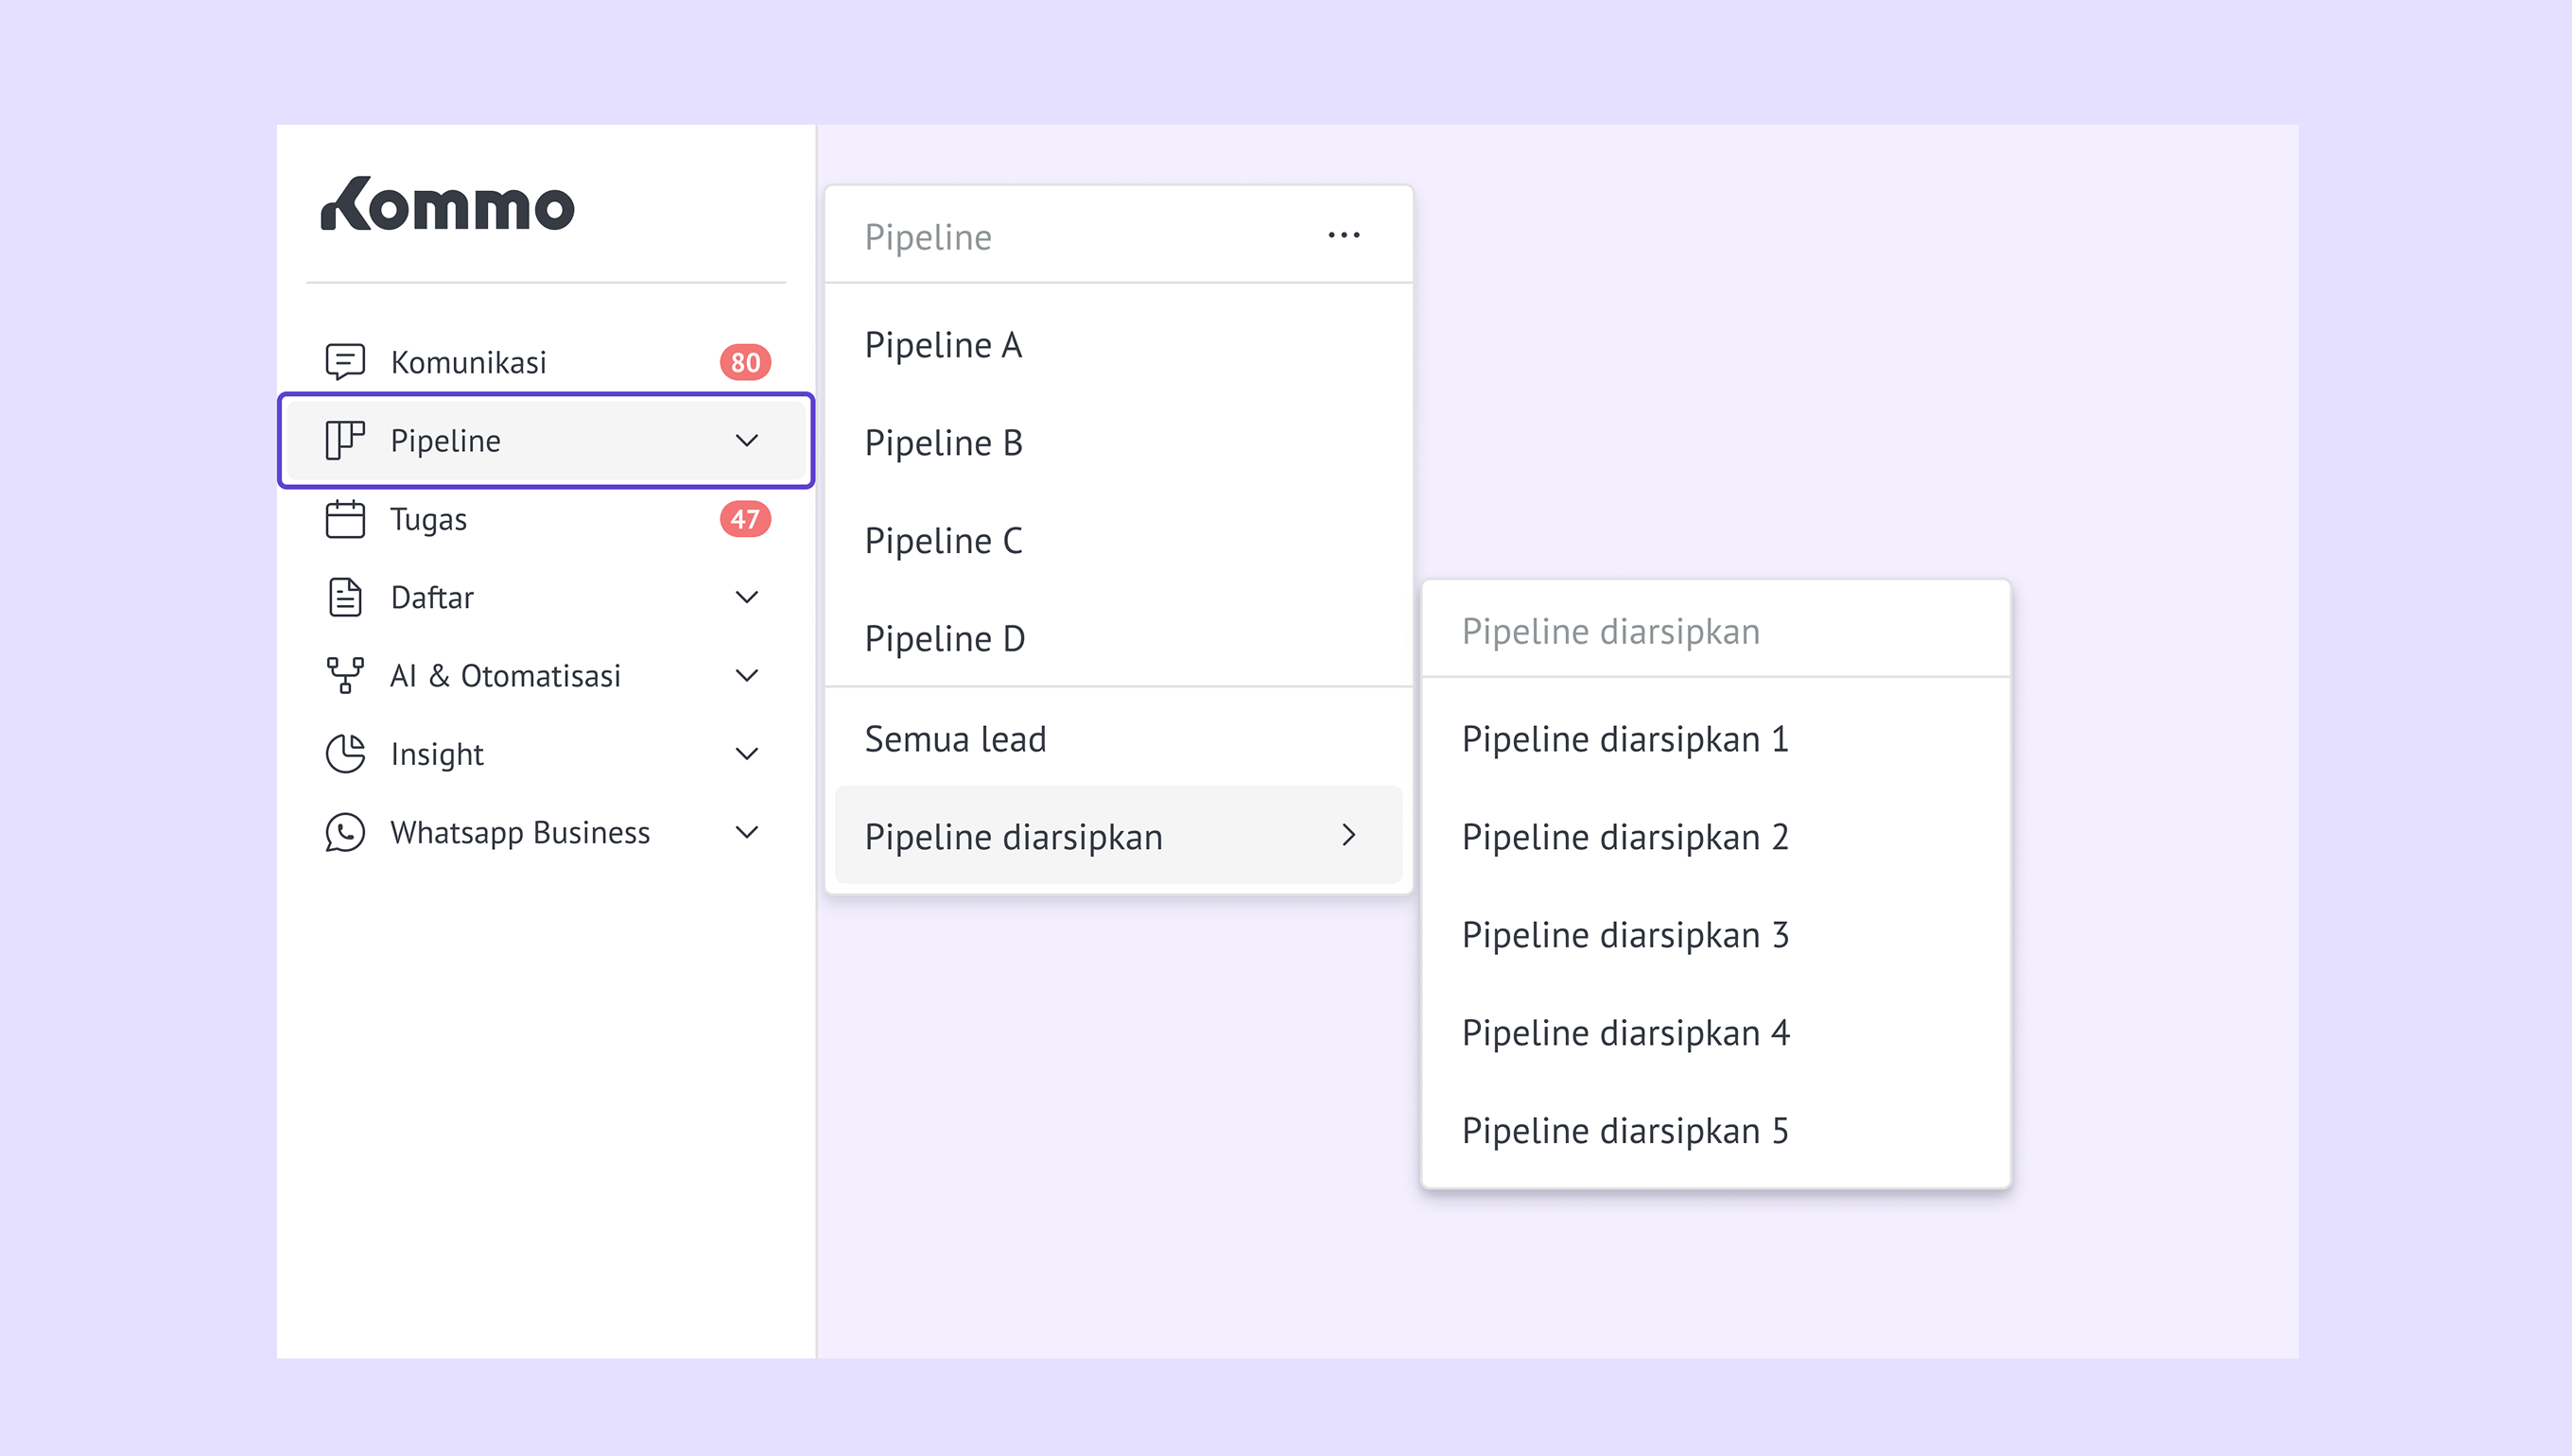Open Pipeline diarsipkan 5

pyautogui.click(x=1624, y=1131)
